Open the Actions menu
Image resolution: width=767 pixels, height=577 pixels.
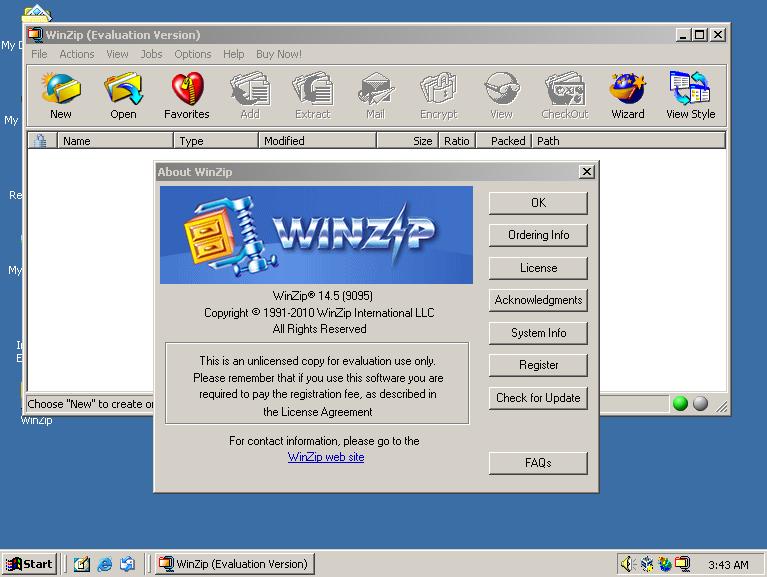pos(77,54)
